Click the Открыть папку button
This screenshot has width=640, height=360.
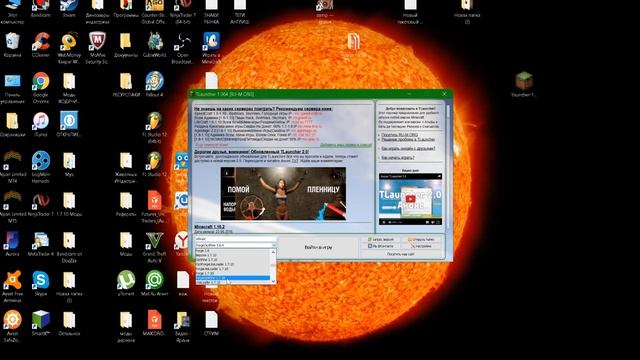click(x=422, y=240)
